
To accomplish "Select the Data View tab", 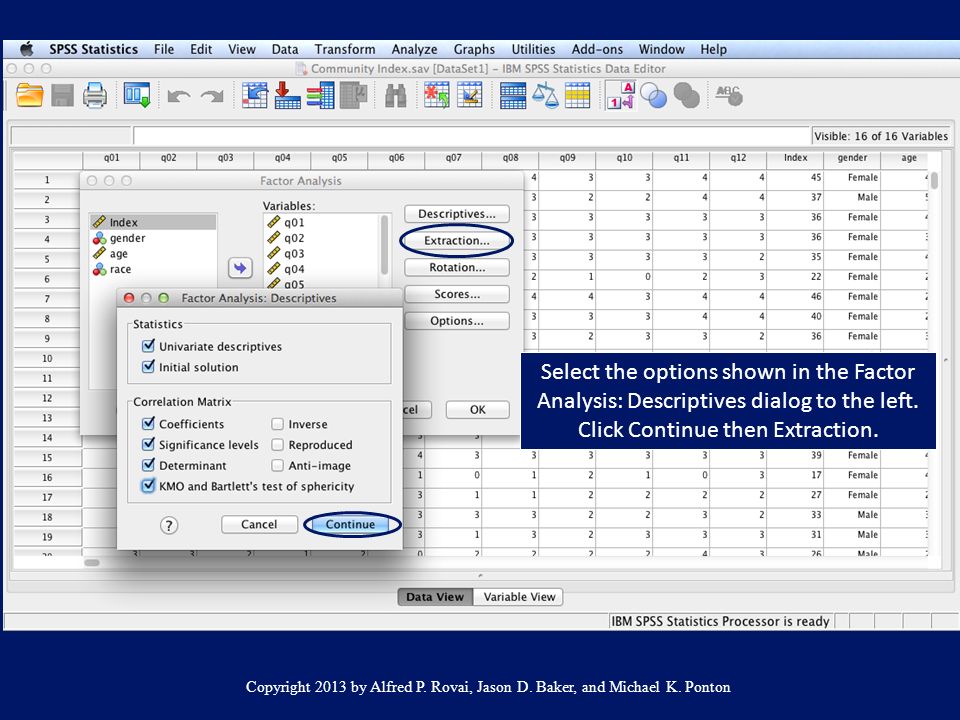I will pos(435,596).
